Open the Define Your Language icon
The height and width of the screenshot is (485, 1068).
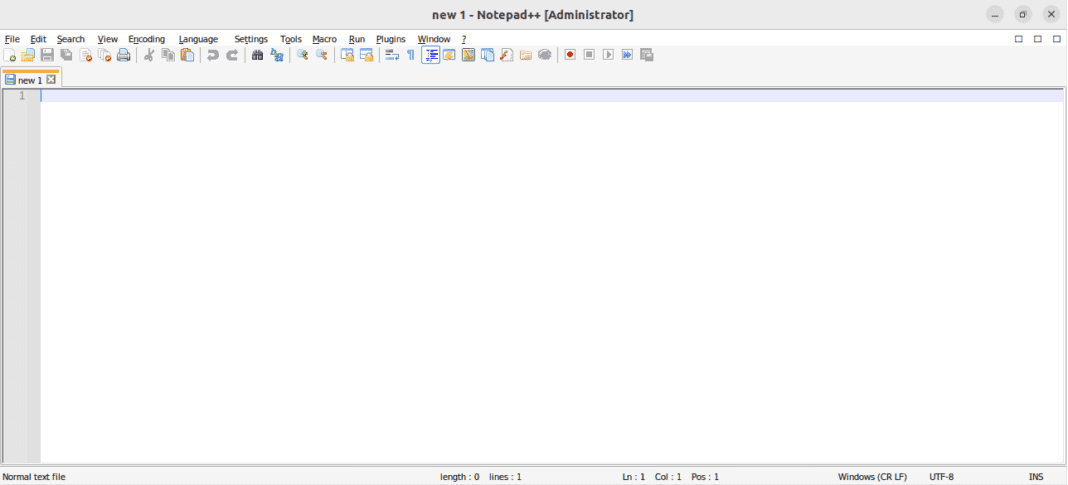[x=449, y=55]
